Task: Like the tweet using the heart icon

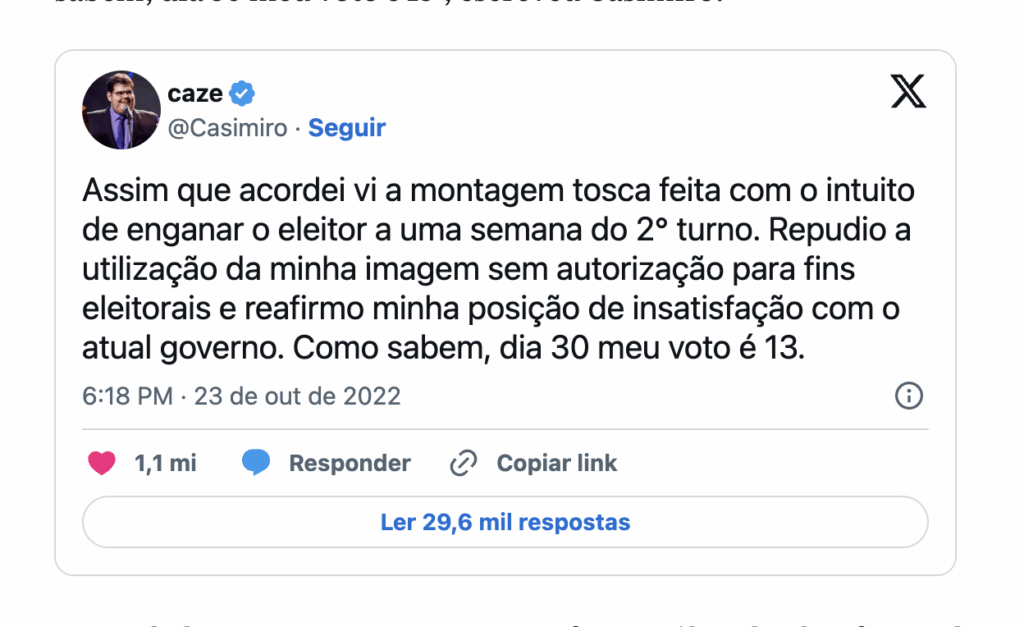Action: (x=100, y=463)
